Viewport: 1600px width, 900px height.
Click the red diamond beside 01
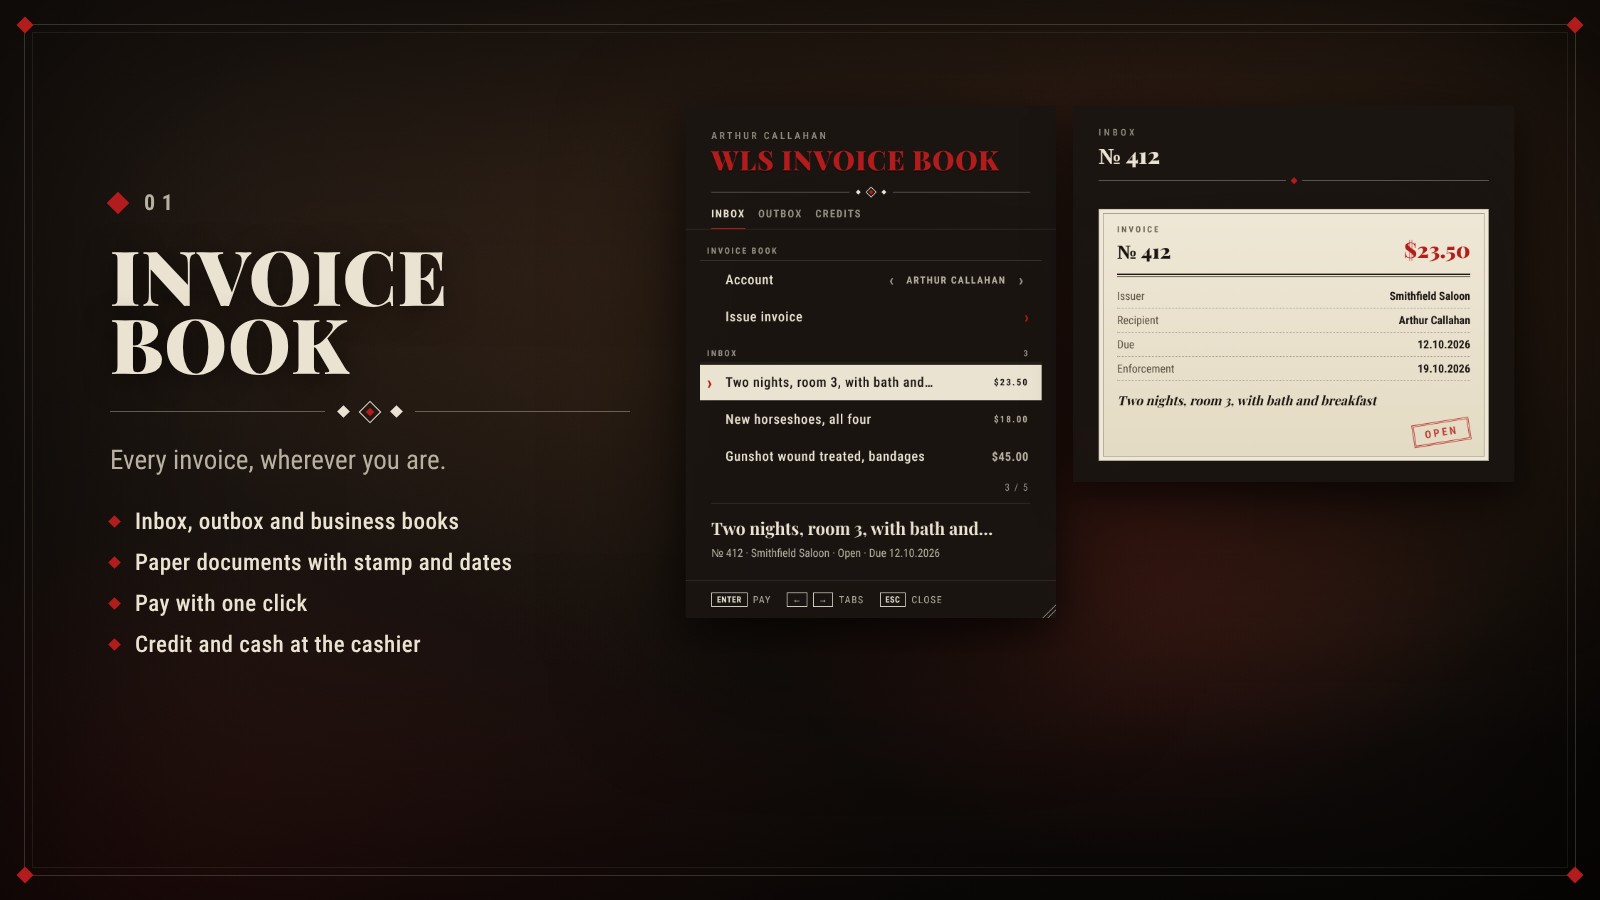(x=118, y=203)
